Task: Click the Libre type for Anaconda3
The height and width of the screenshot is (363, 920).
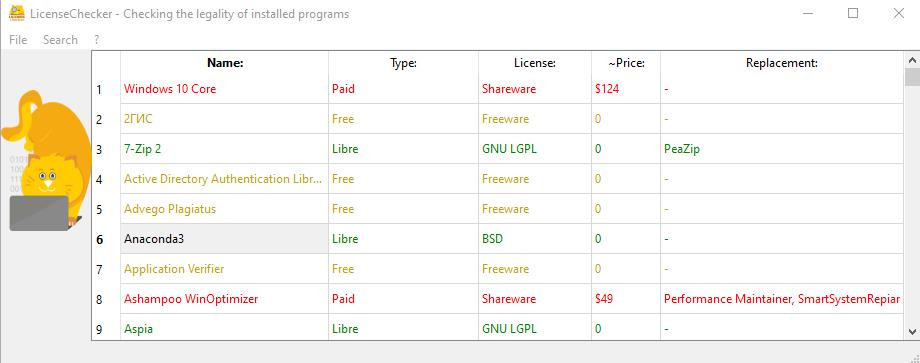Action: click(x=403, y=239)
